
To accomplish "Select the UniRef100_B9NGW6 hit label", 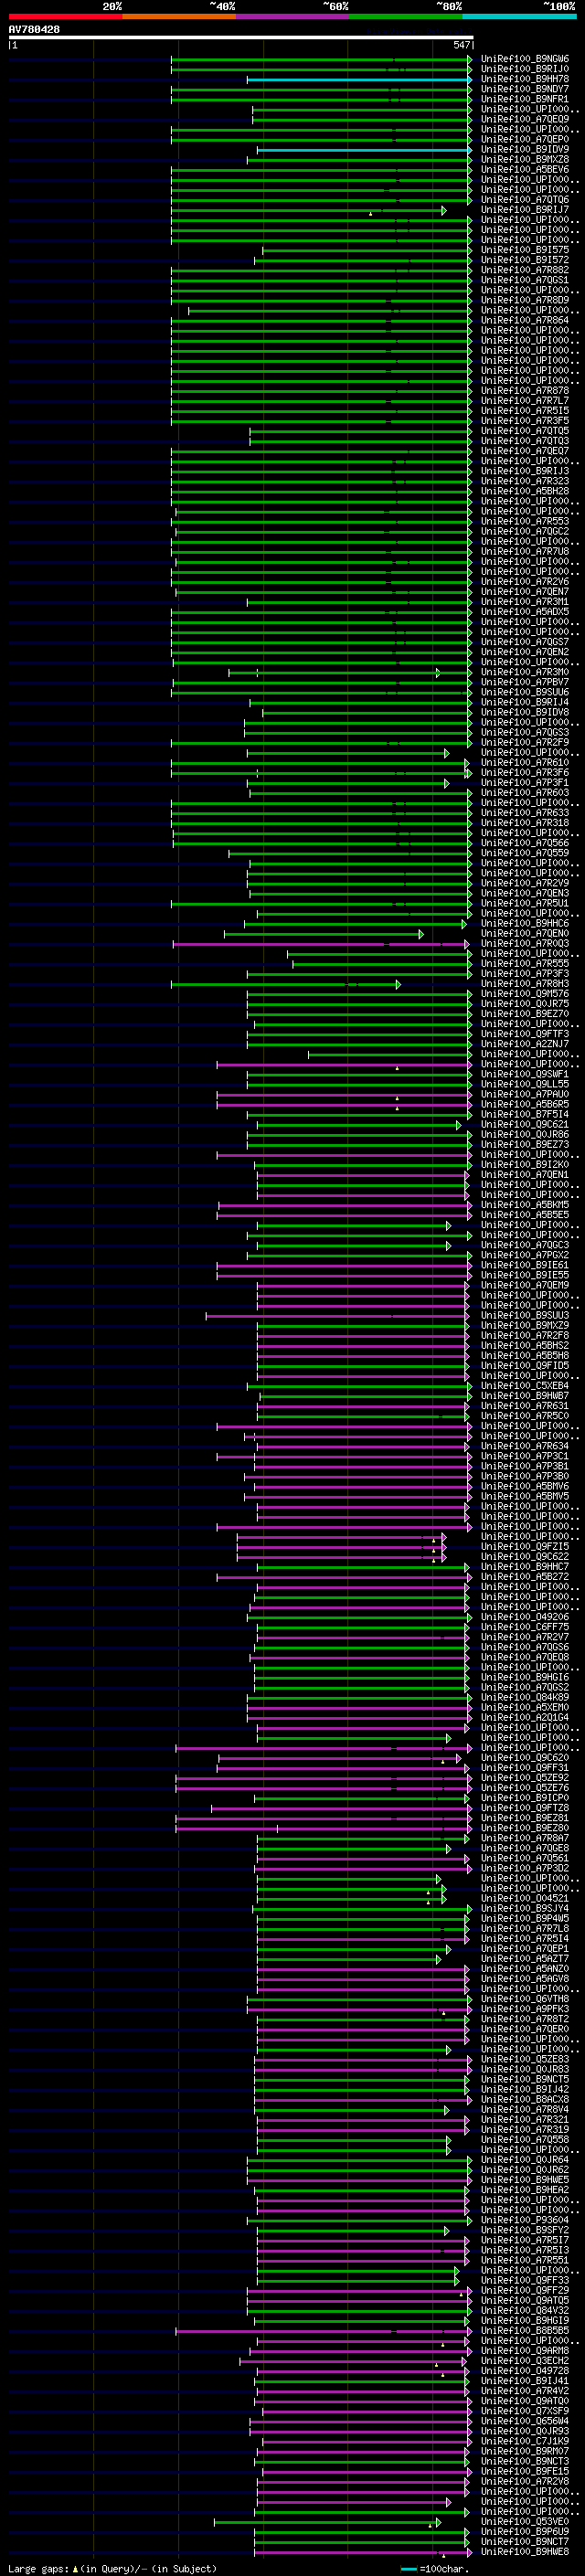I will click(525, 59).
